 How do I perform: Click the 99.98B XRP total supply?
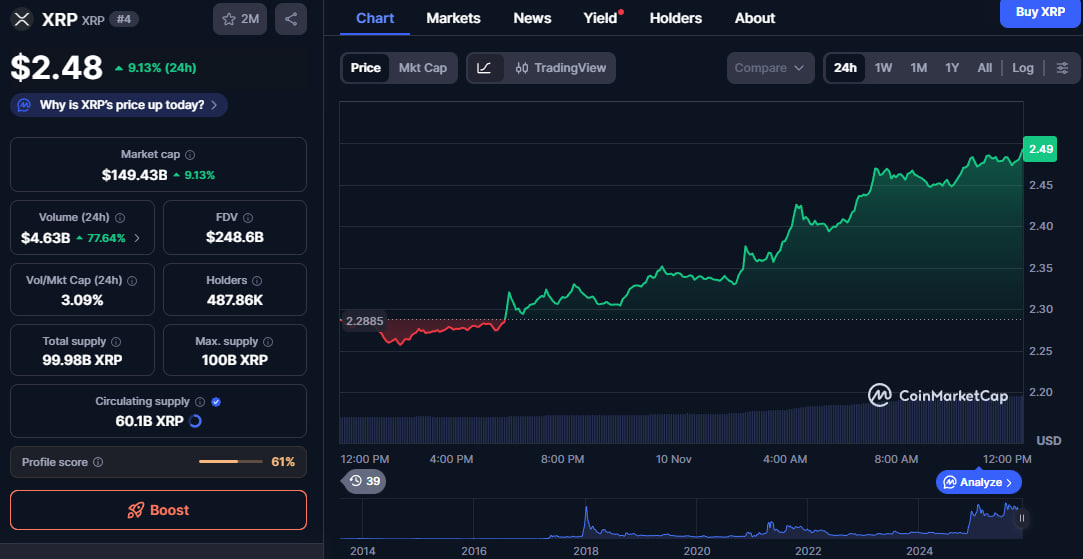click(82, 360)
